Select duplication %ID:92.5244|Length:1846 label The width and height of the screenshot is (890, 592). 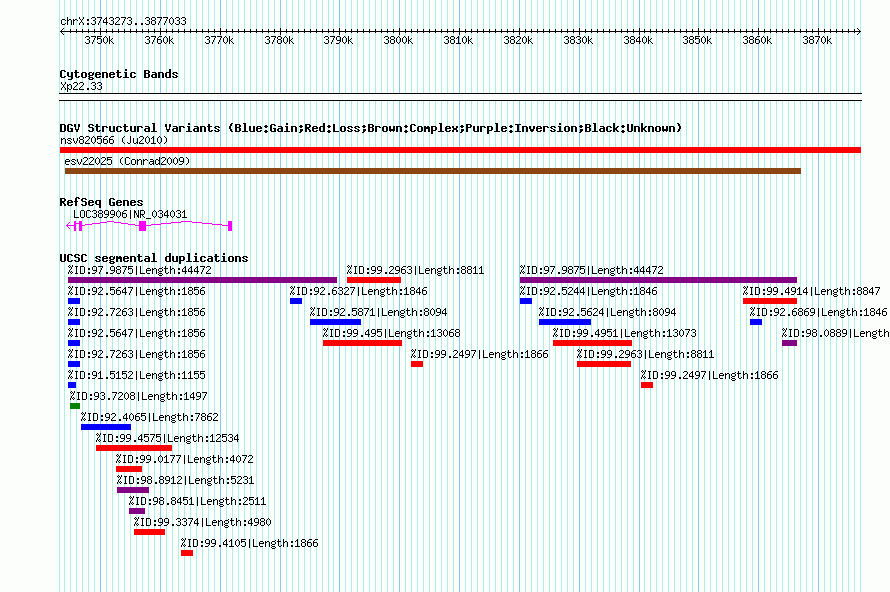[x=589, y=291]
